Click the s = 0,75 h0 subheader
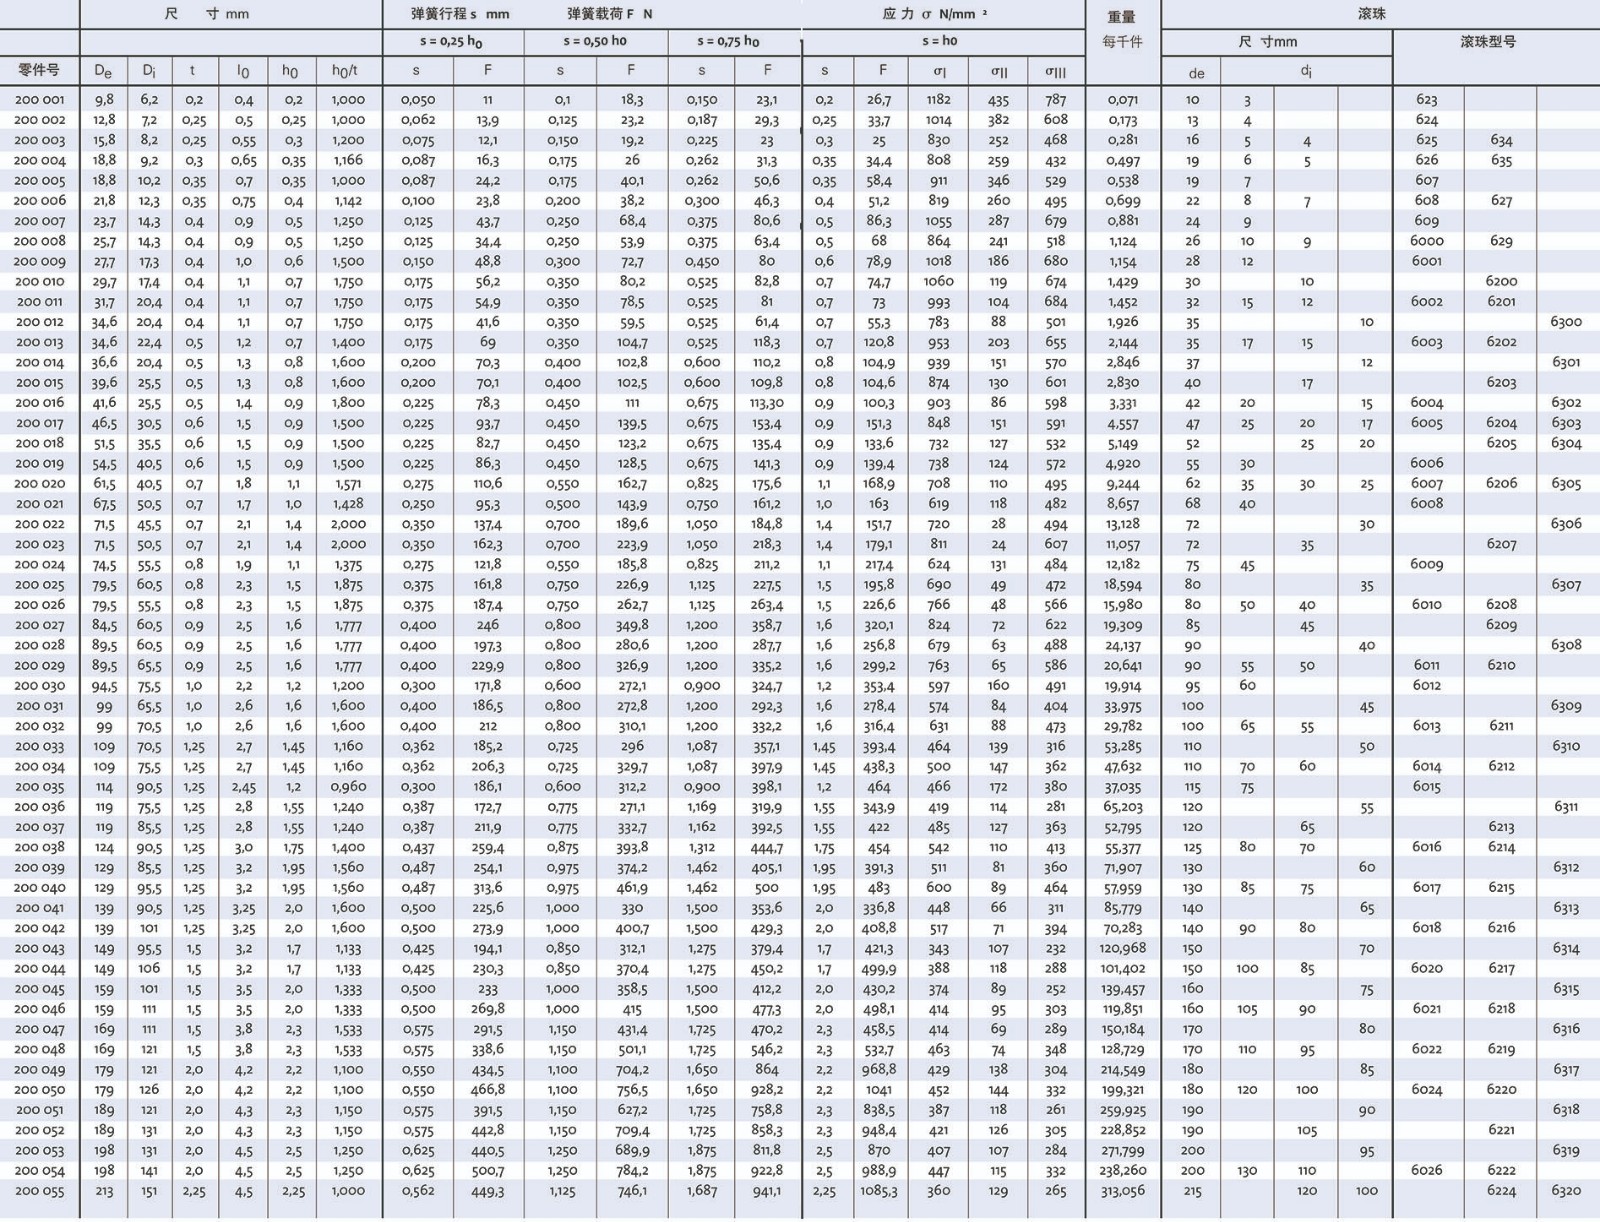 coord(728,42)
